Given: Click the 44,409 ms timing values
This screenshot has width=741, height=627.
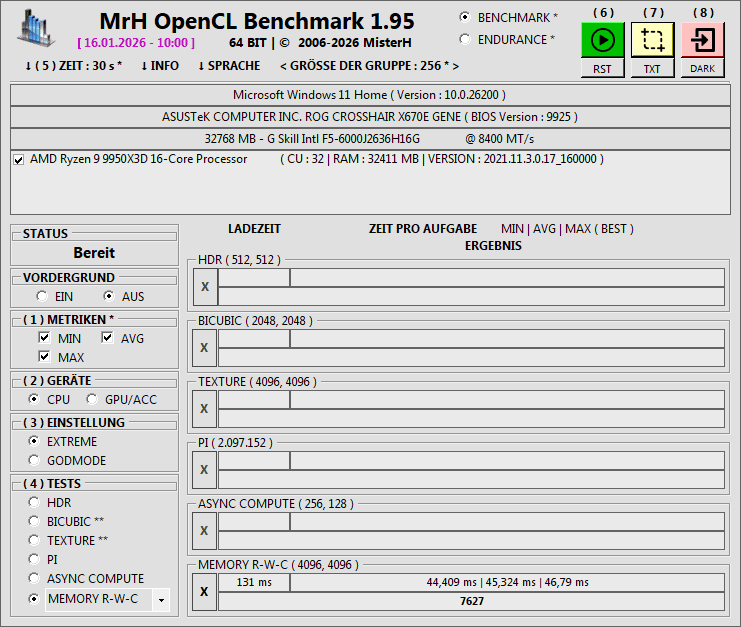Looking at the screenshot, I should tap(508, 583).
